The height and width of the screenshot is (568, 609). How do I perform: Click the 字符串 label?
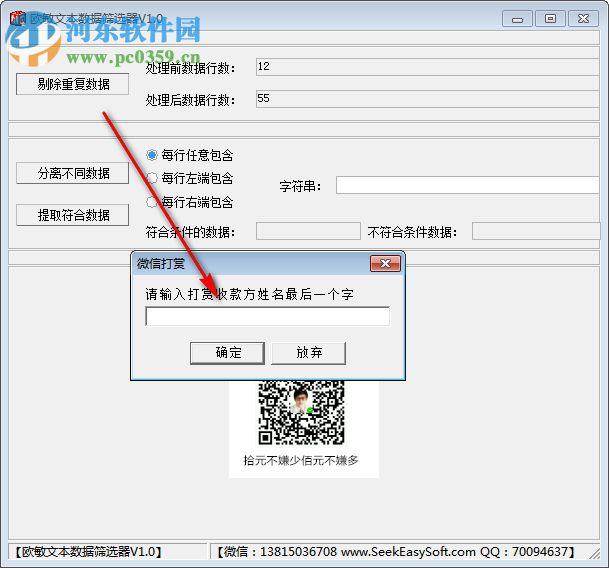(301, 186)
